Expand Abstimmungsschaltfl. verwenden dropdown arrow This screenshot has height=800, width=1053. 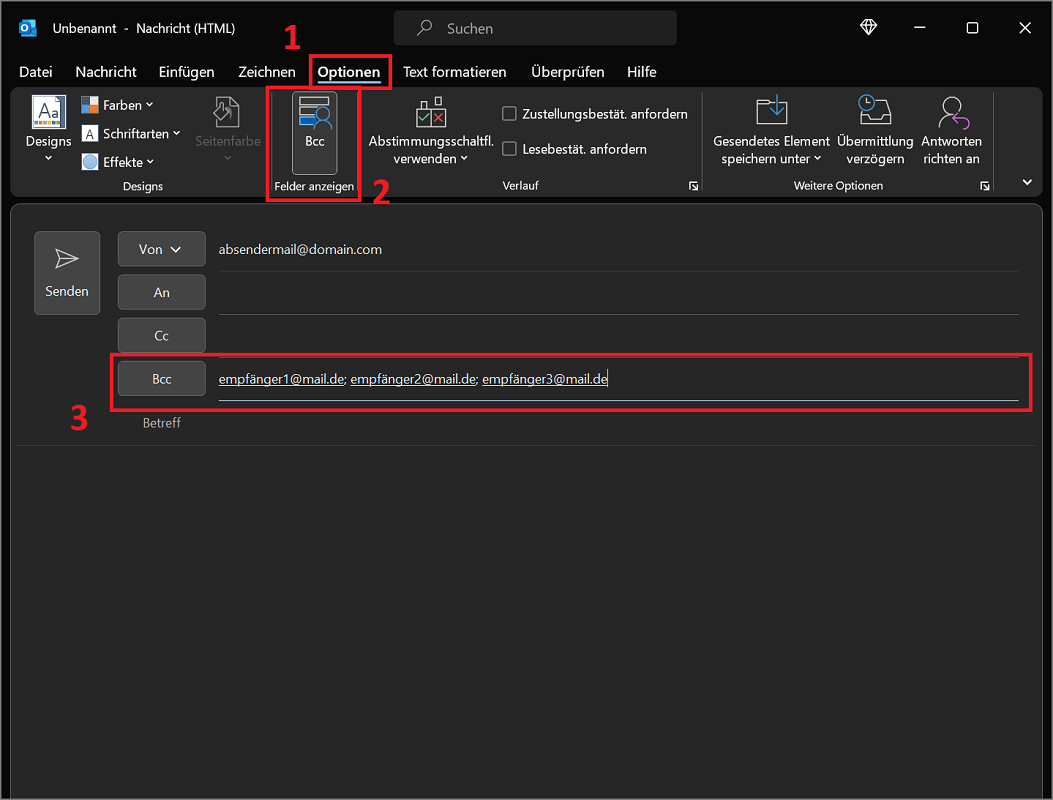click(464, 159)
